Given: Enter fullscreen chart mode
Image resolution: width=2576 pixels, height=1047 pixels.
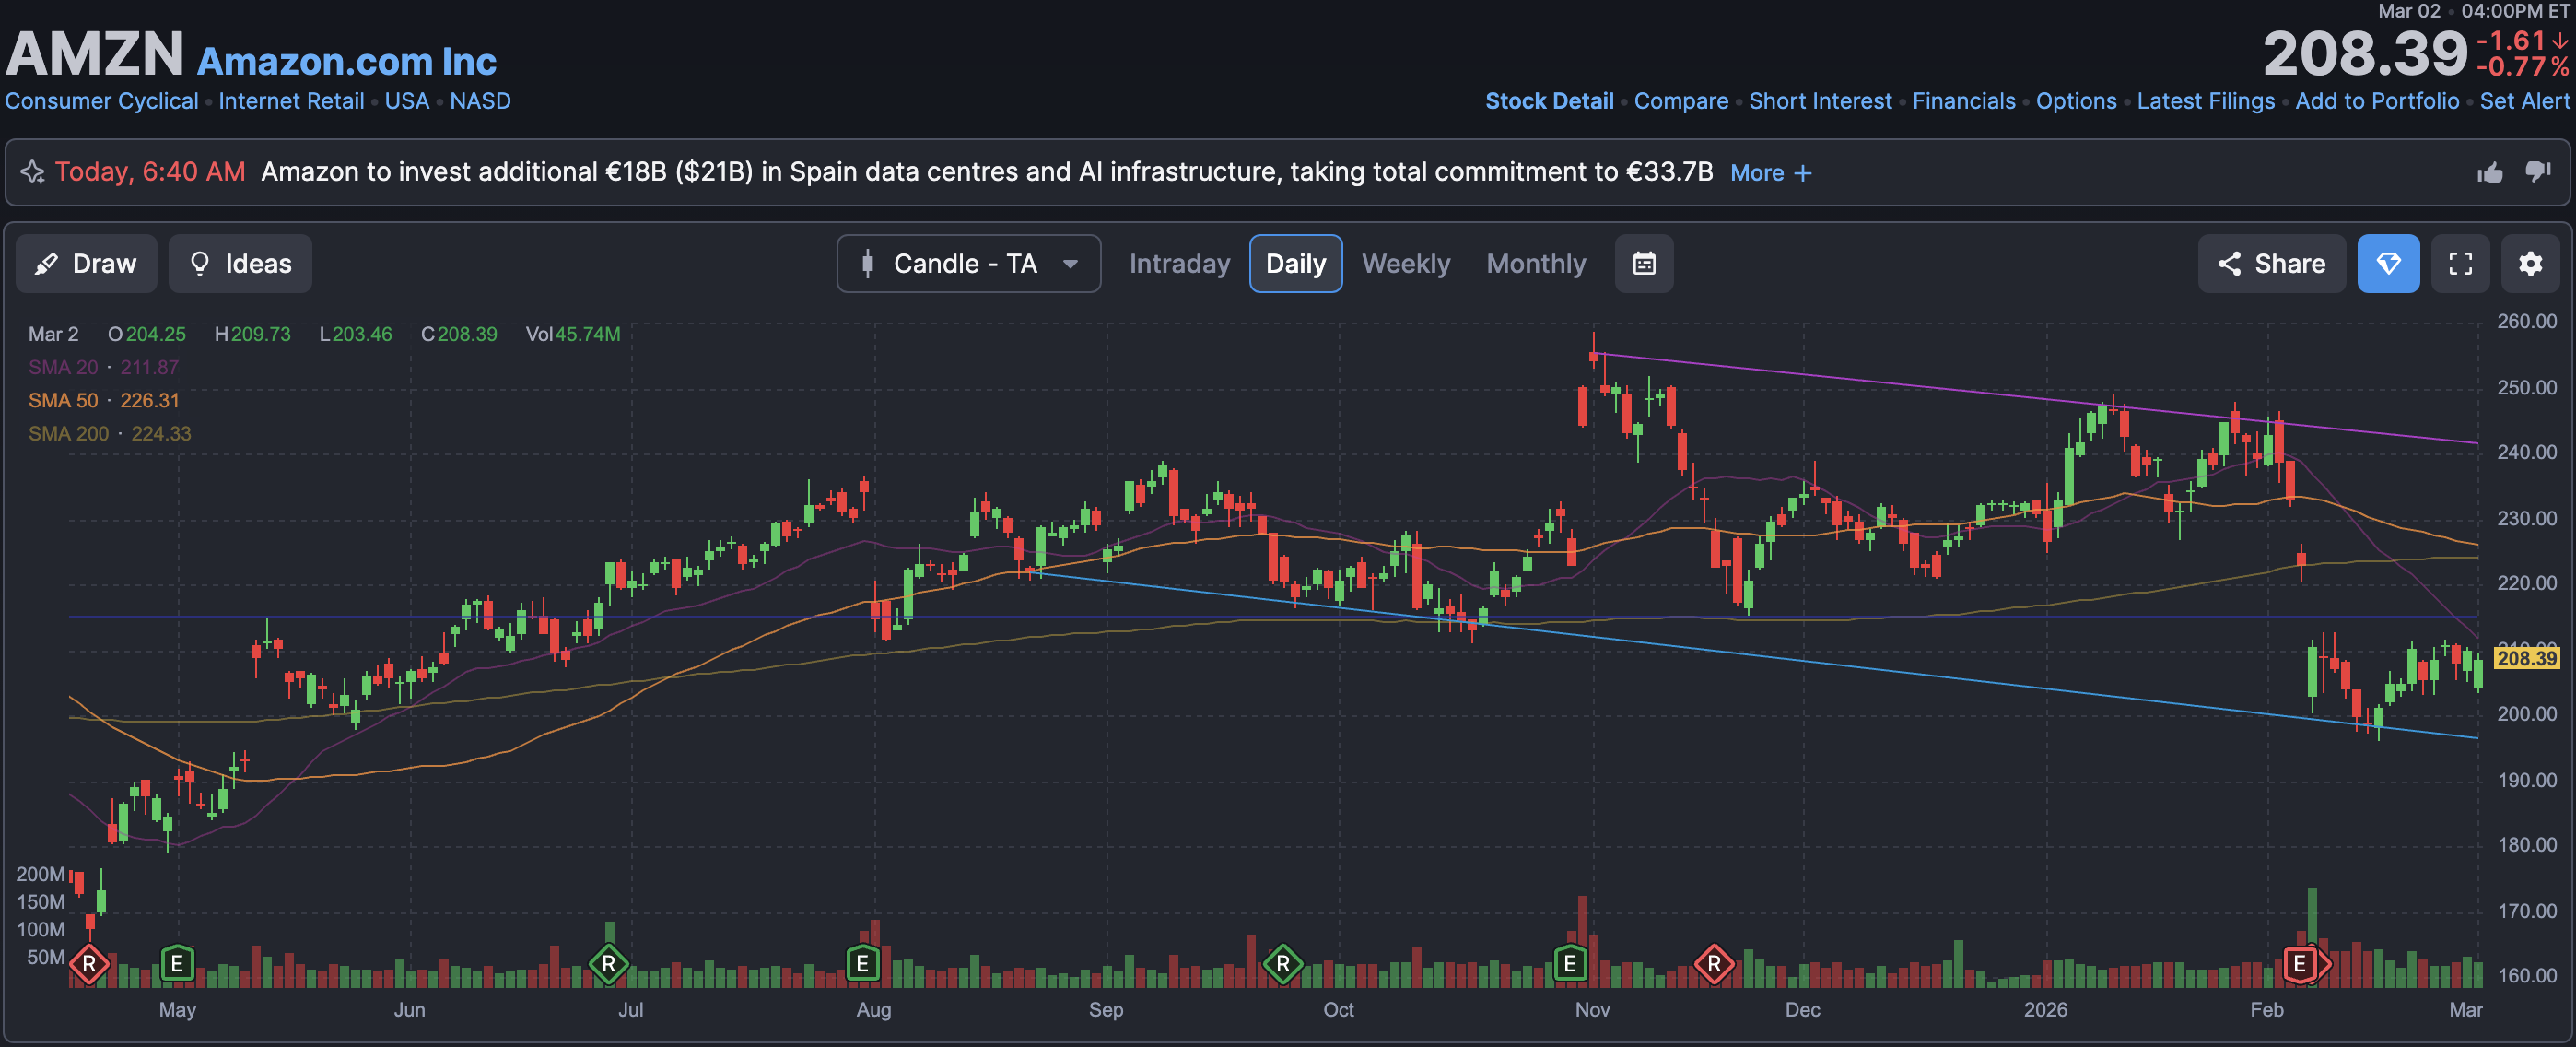Looking at the screenshot, I should (2460, 264).
